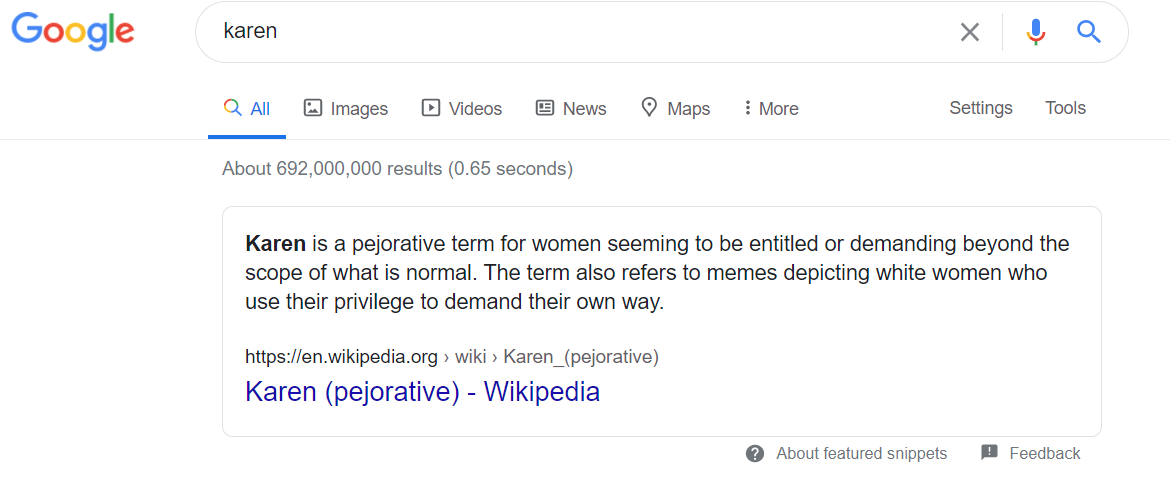Click the question mark help icon
Image resolution: width=1170 pixels, height=477 pixels.
click(755, 453)
